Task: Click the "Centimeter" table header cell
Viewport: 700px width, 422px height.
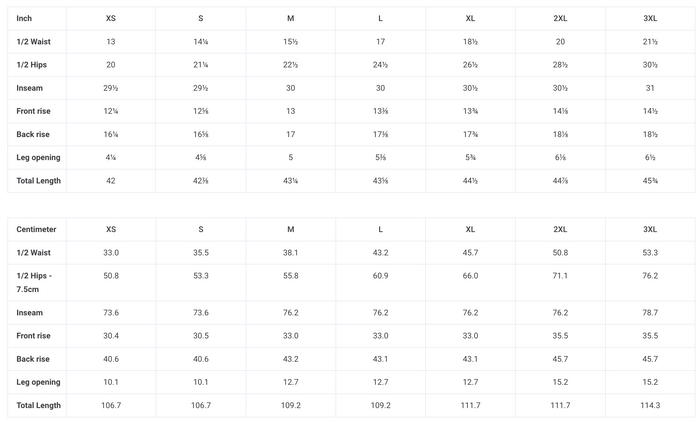Action: pos(36,229)
